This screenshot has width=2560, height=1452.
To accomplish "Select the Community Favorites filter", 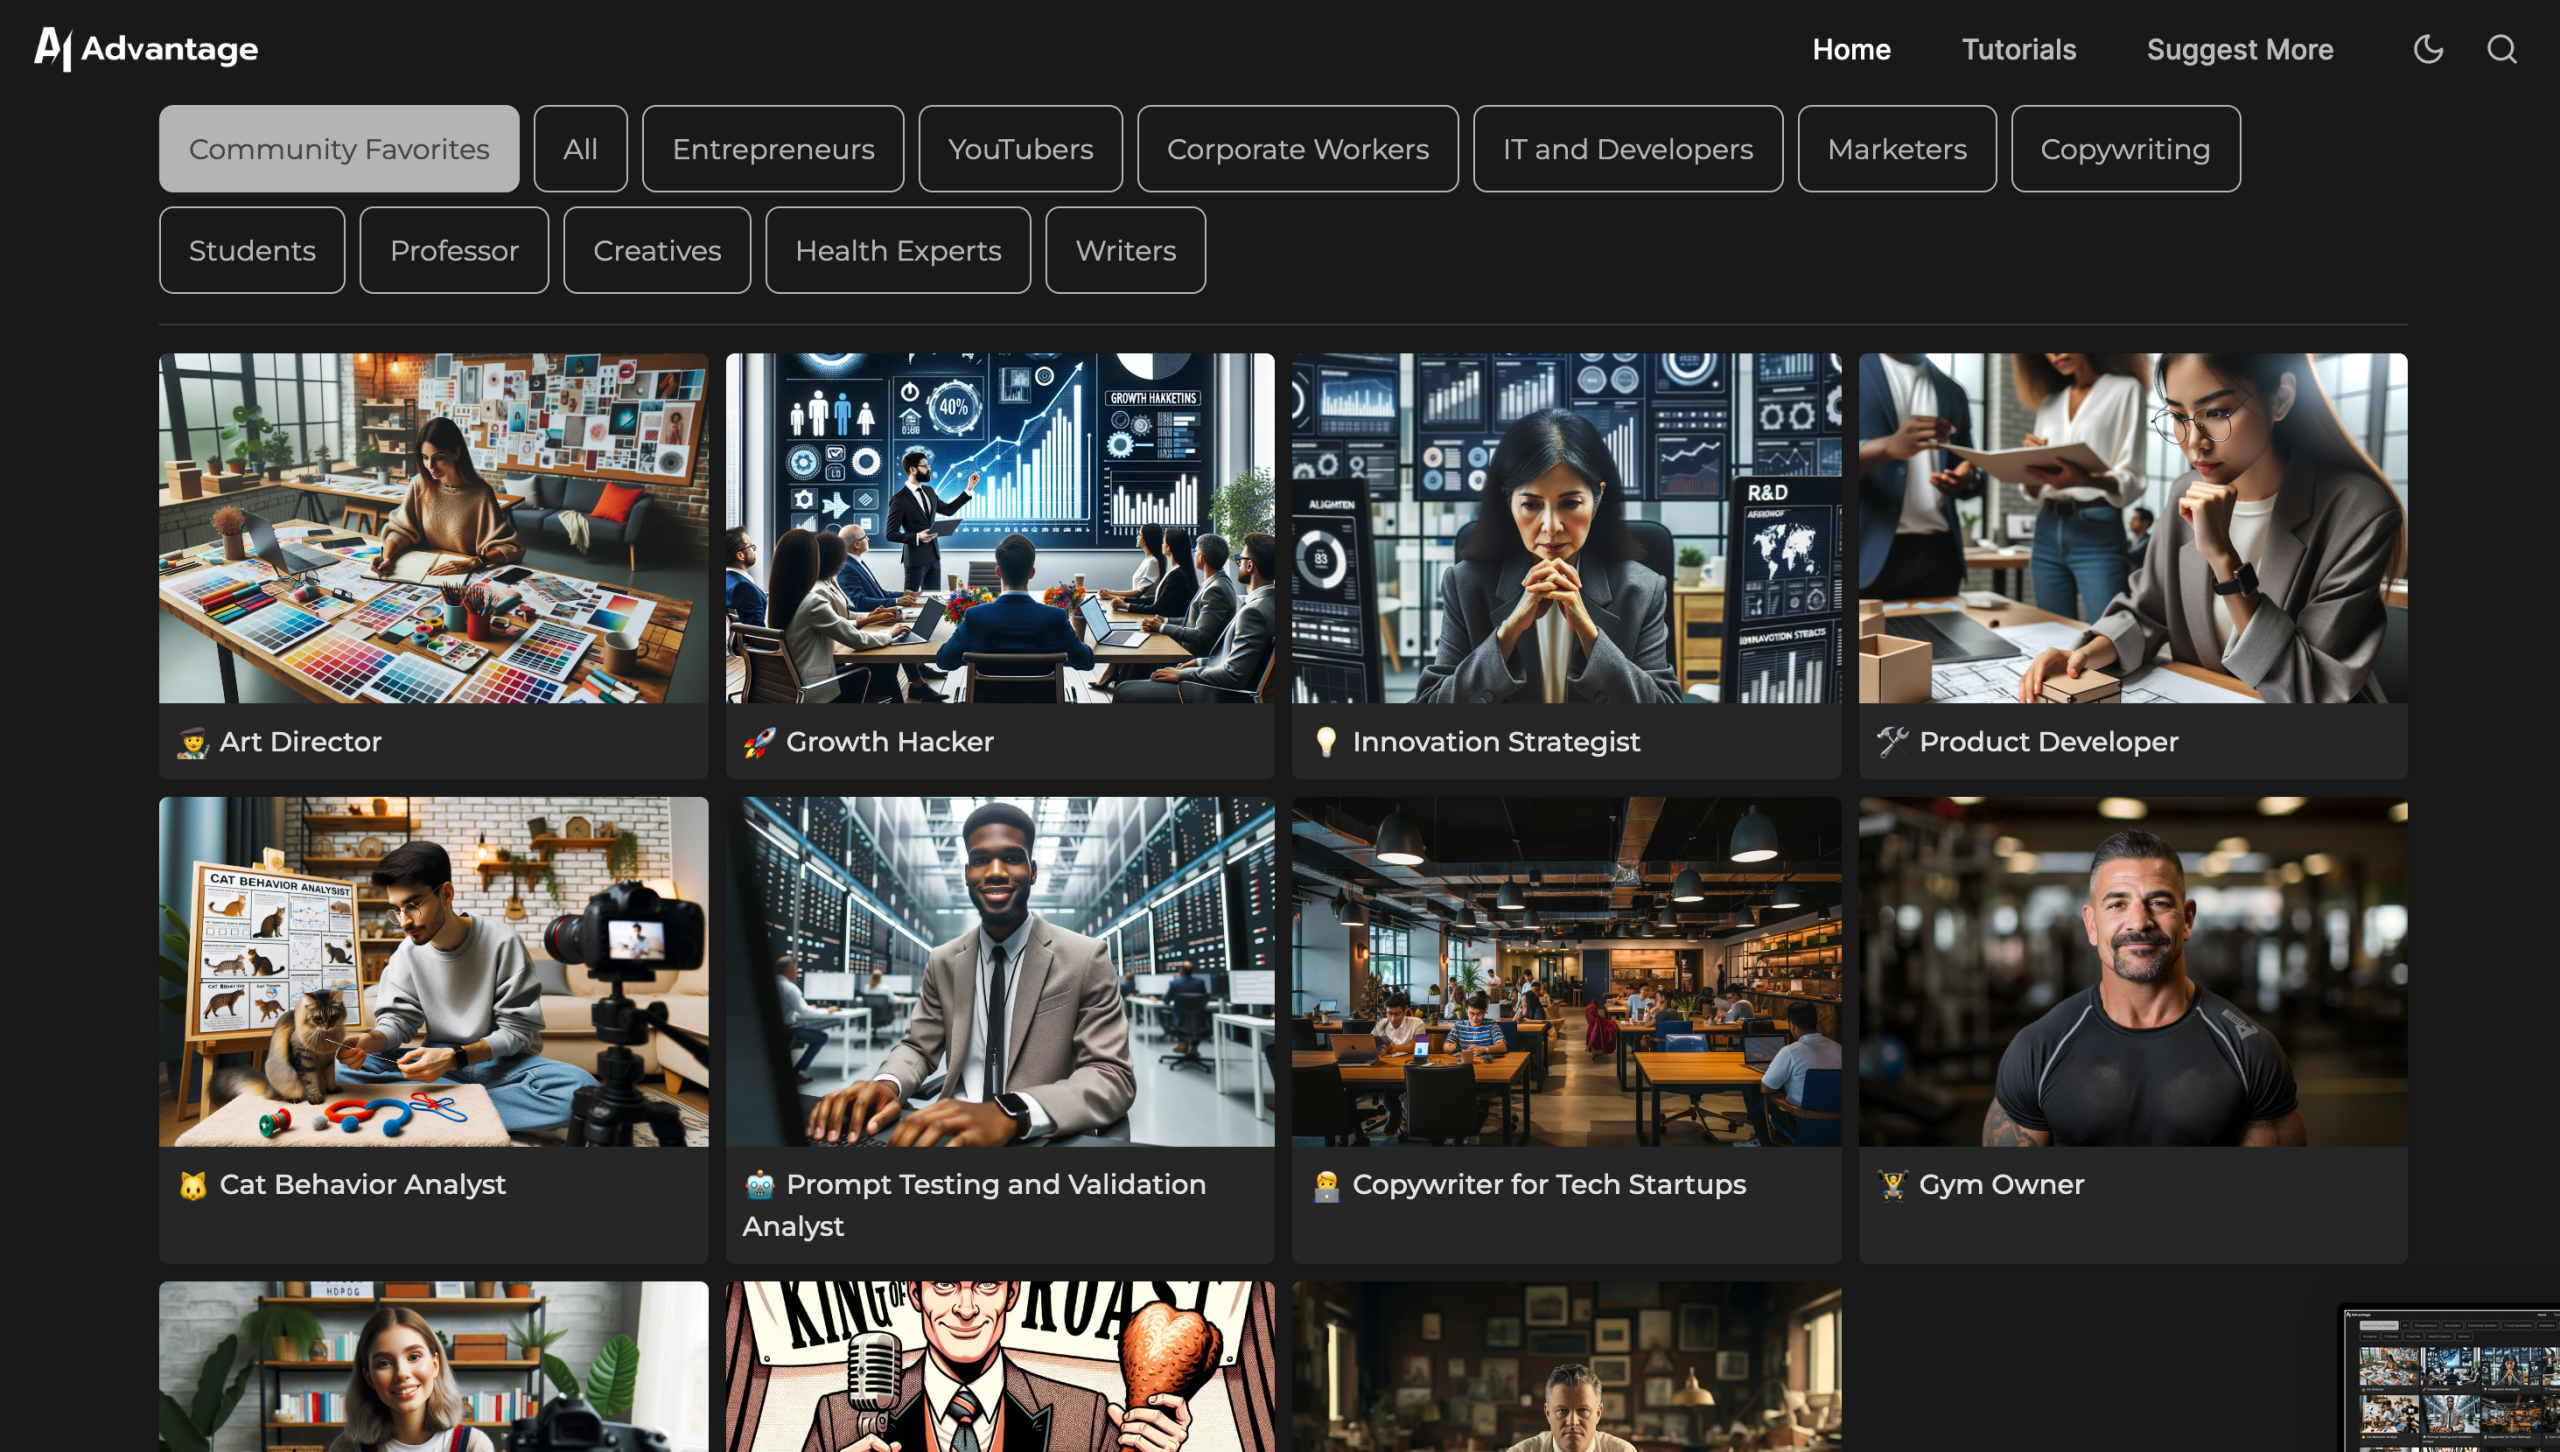I will pos(339,149).
